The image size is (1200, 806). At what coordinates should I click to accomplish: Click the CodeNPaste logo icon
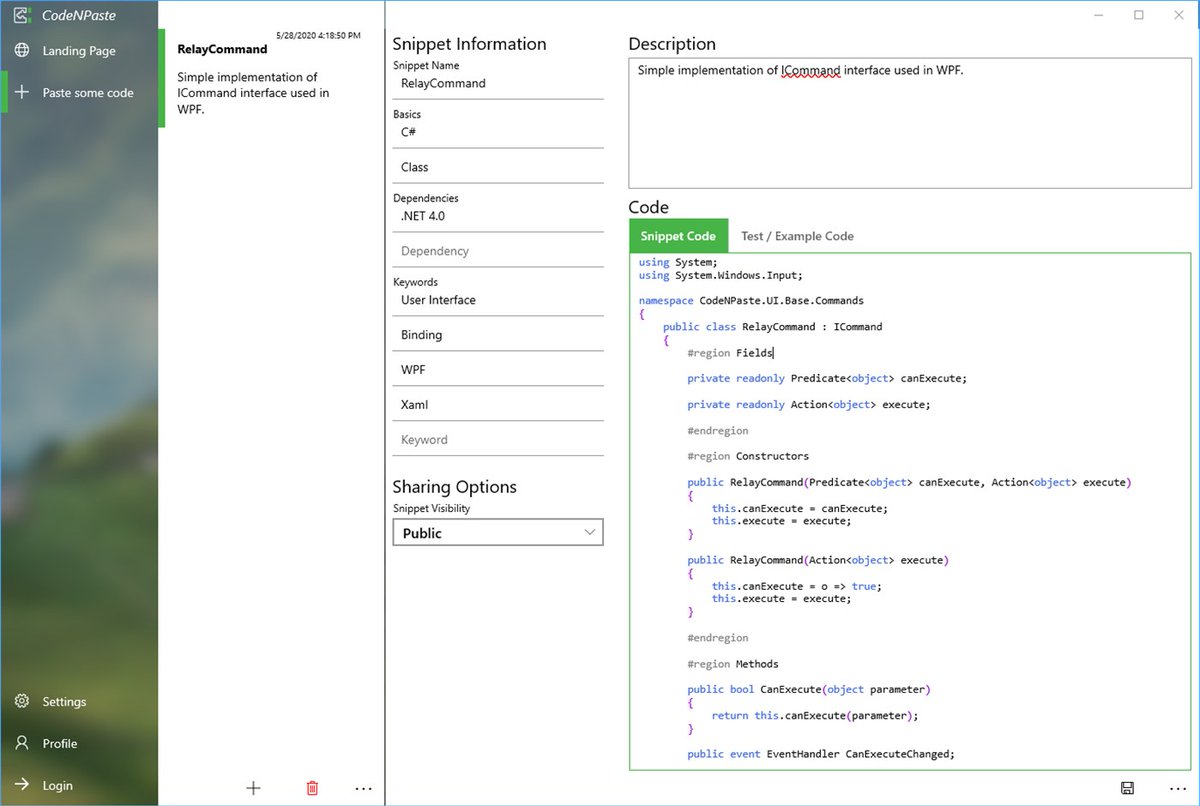[x=22, y=16]
